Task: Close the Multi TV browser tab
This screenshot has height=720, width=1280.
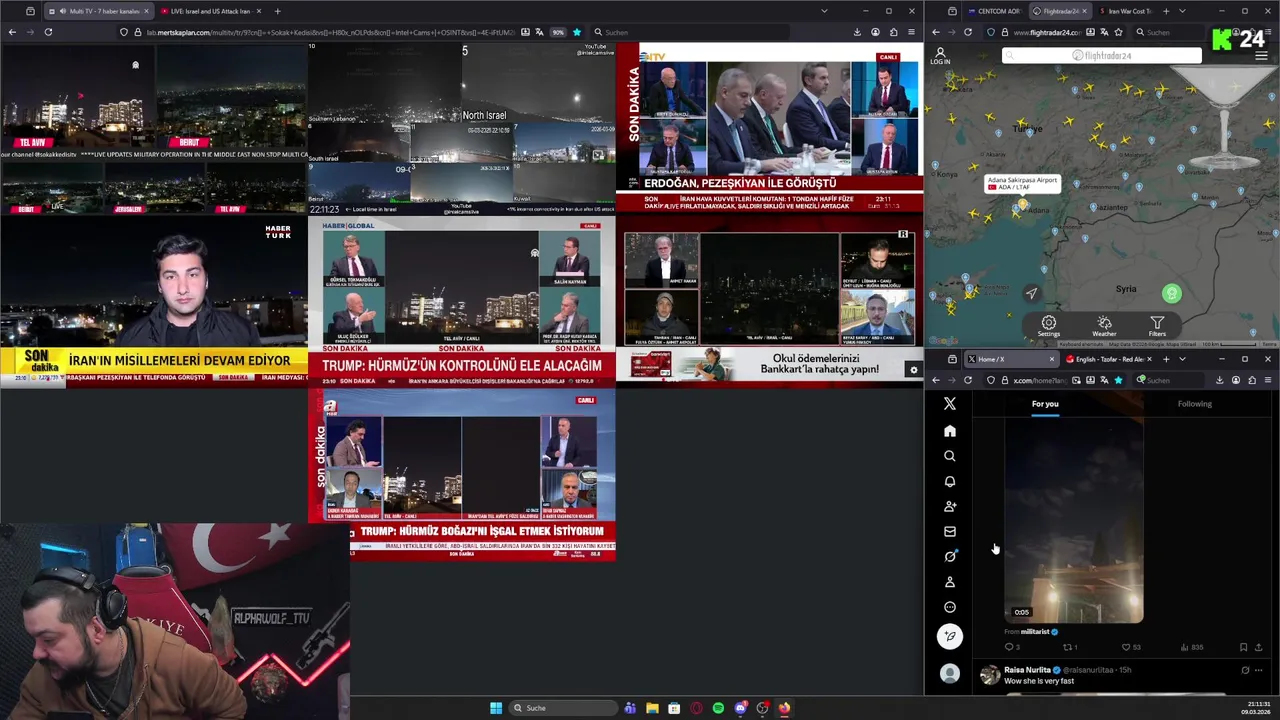Action: point(146,11)
